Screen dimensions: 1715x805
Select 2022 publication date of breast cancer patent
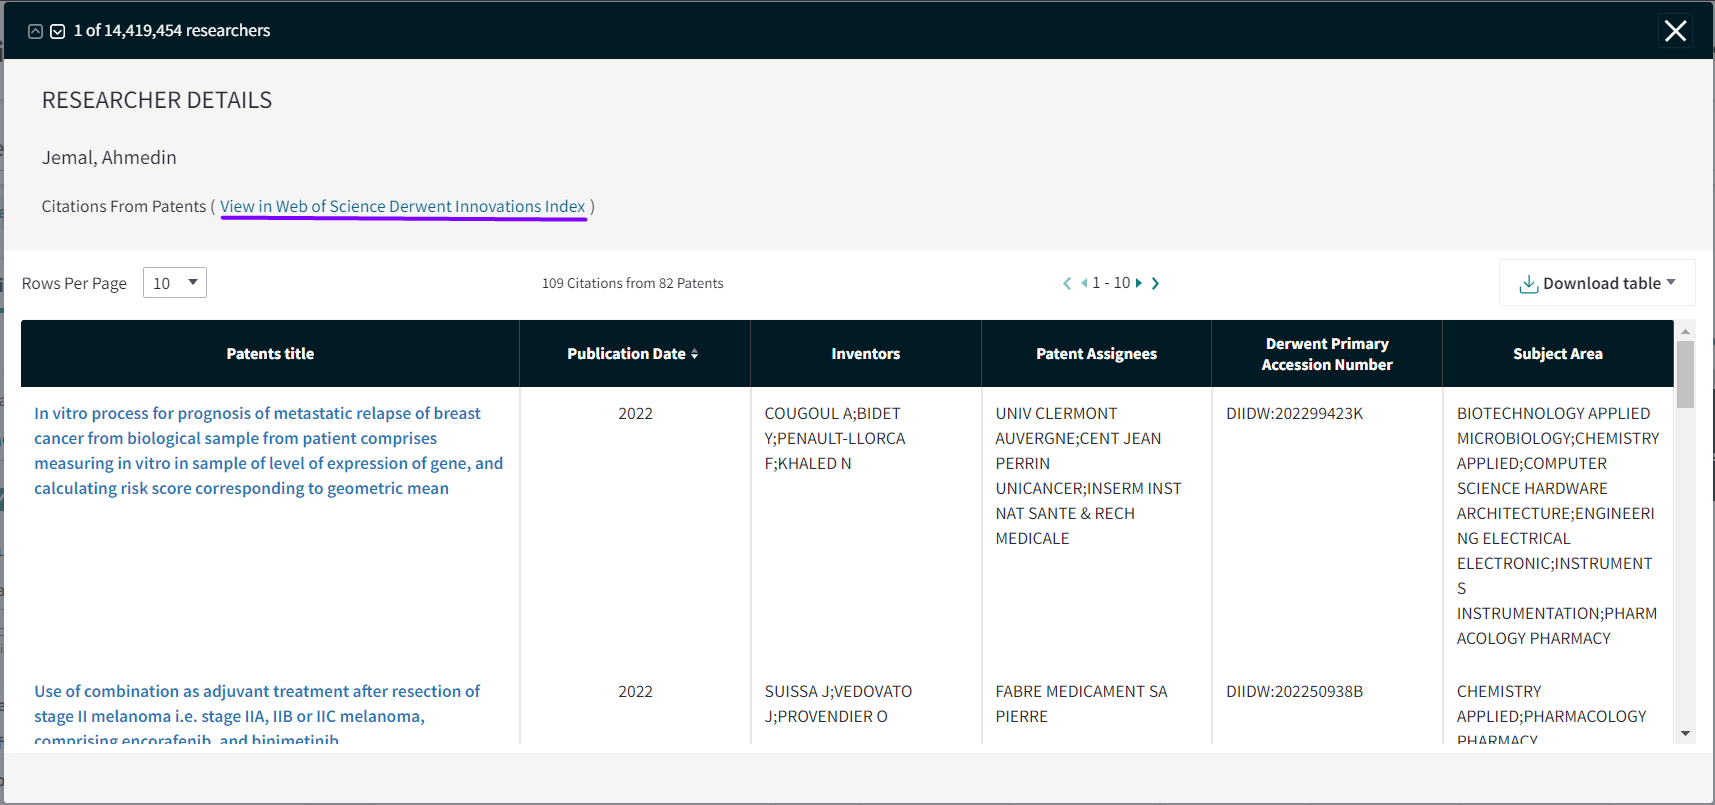(635, 413)
